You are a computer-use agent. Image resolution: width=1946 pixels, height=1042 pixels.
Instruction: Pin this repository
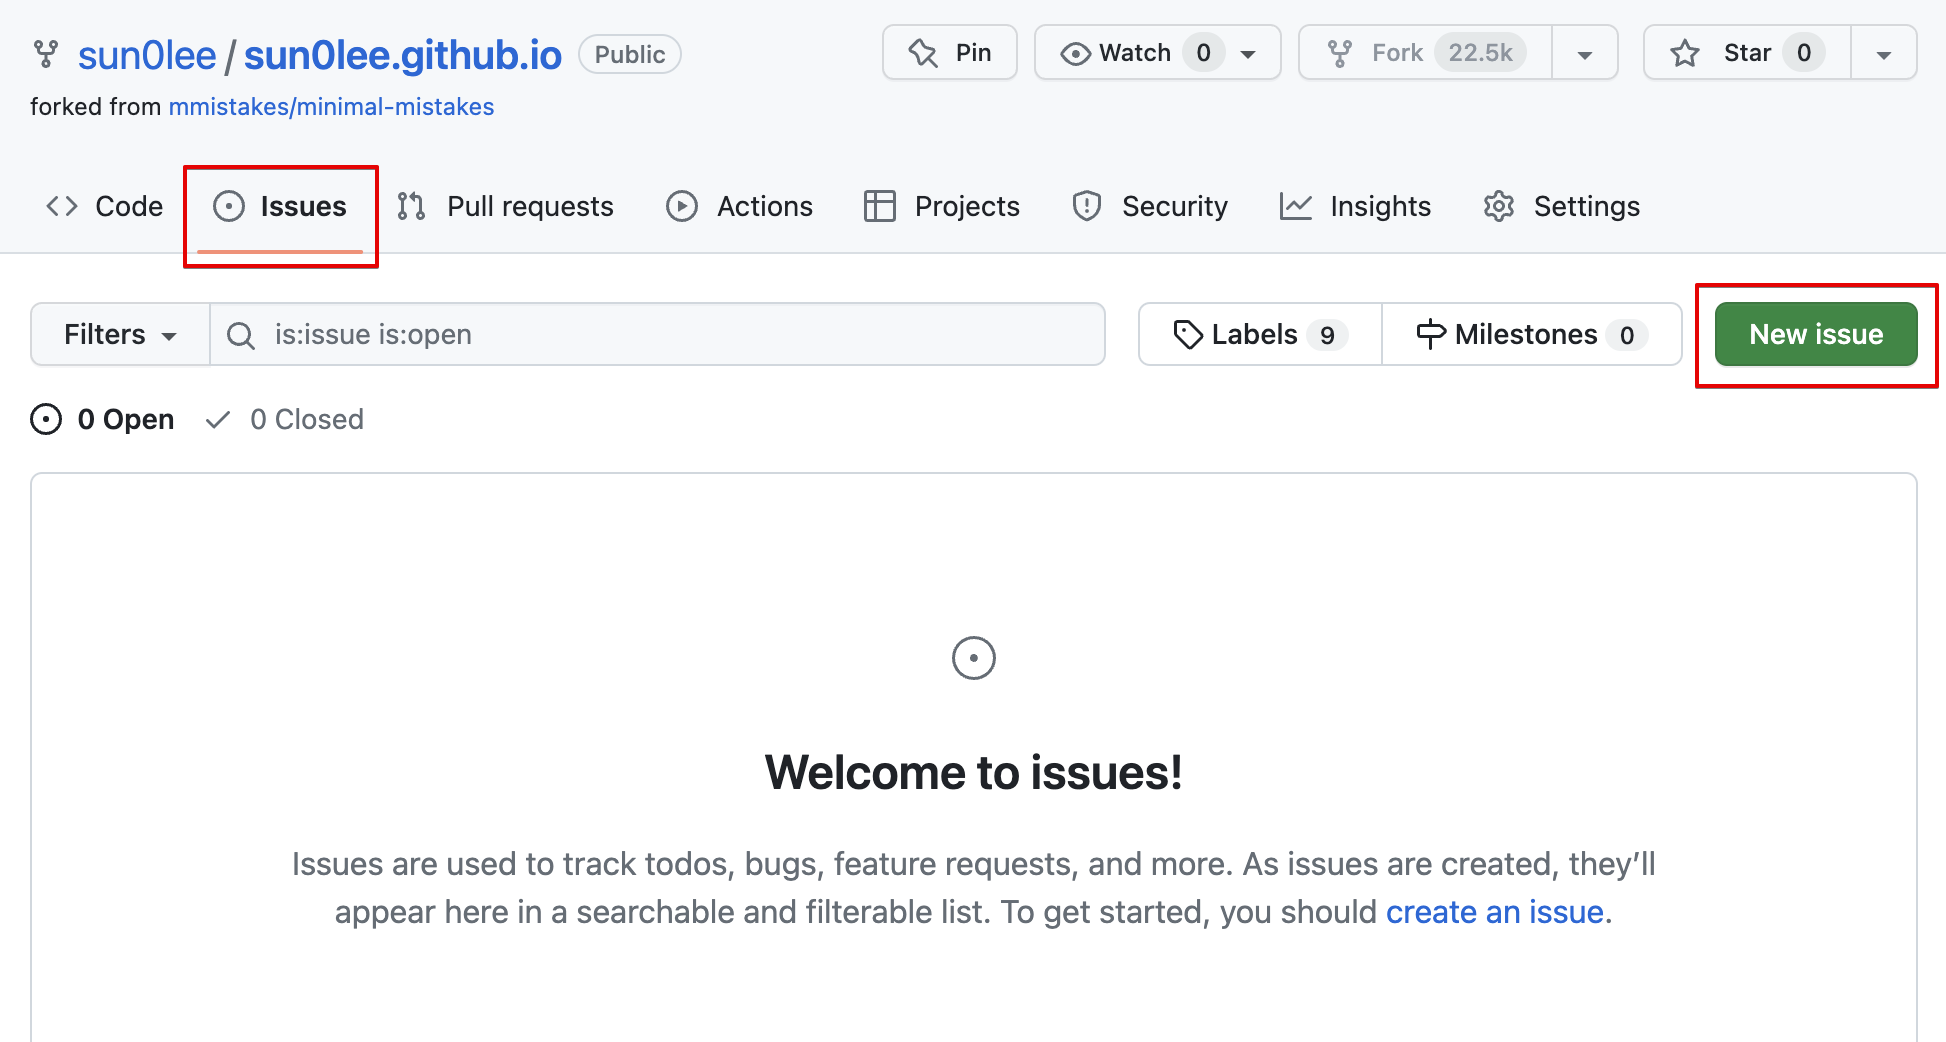tap(950, 52)
